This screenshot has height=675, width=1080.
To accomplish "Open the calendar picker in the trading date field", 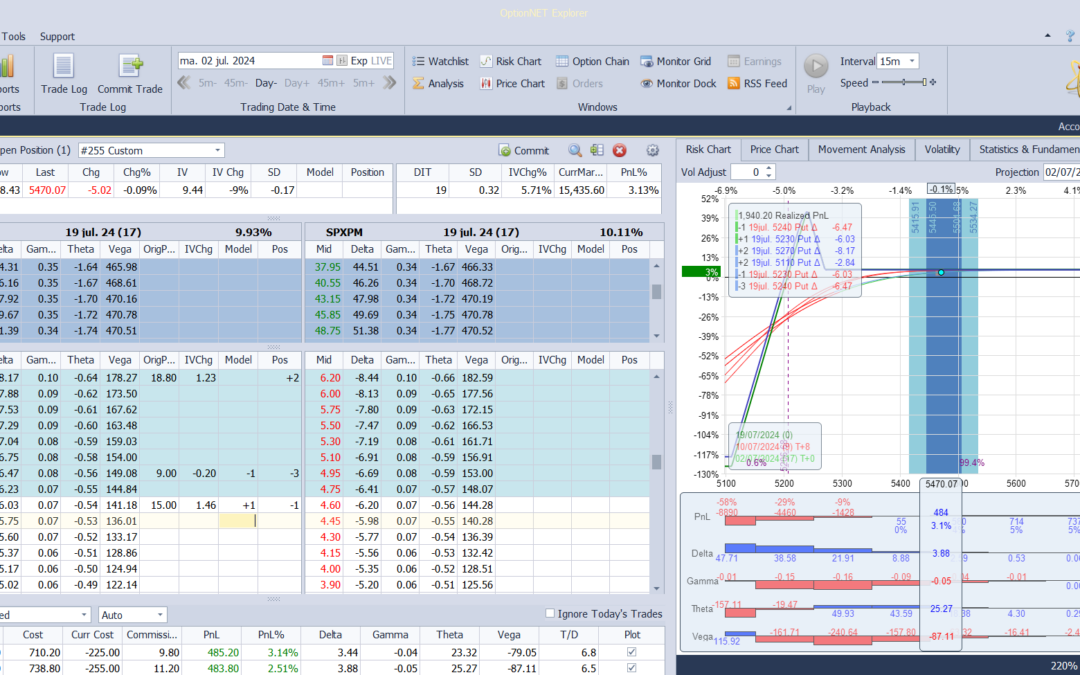I will point(328,61).
